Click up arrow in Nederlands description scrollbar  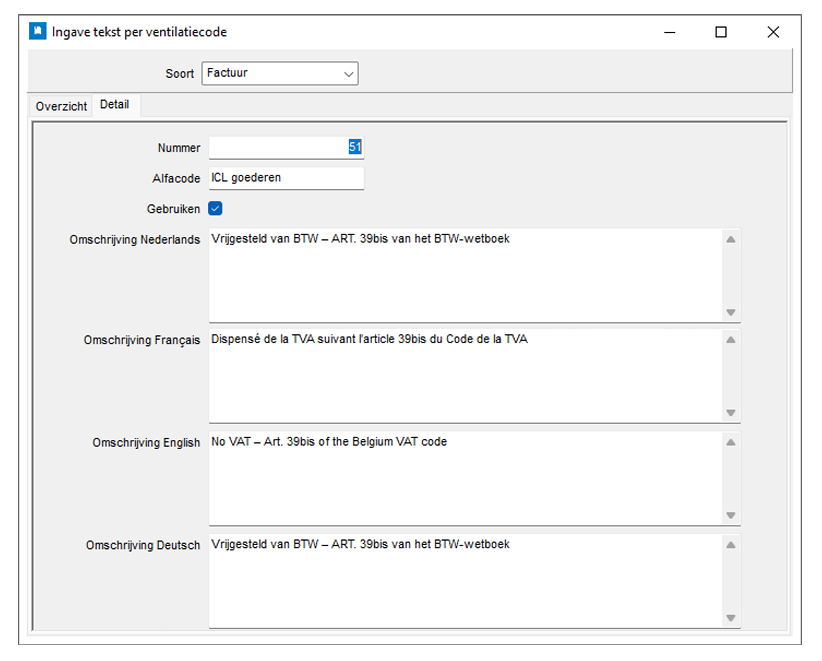click(x=731, y=240)
